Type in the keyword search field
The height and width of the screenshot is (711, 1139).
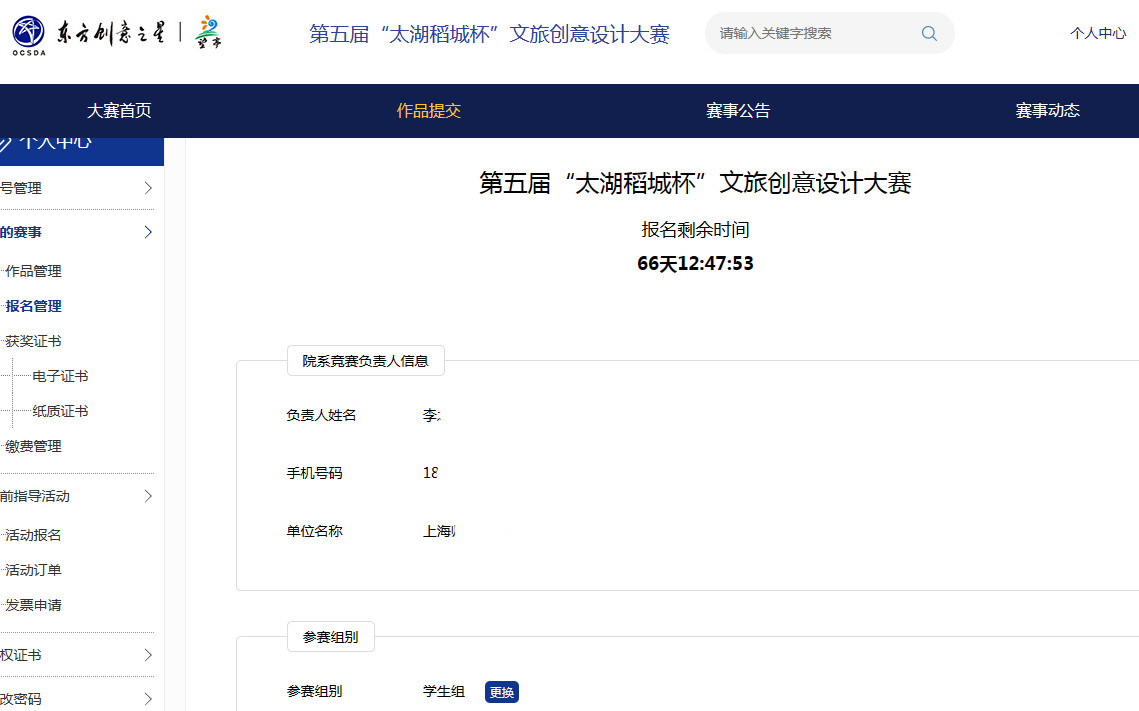point(810,33)
